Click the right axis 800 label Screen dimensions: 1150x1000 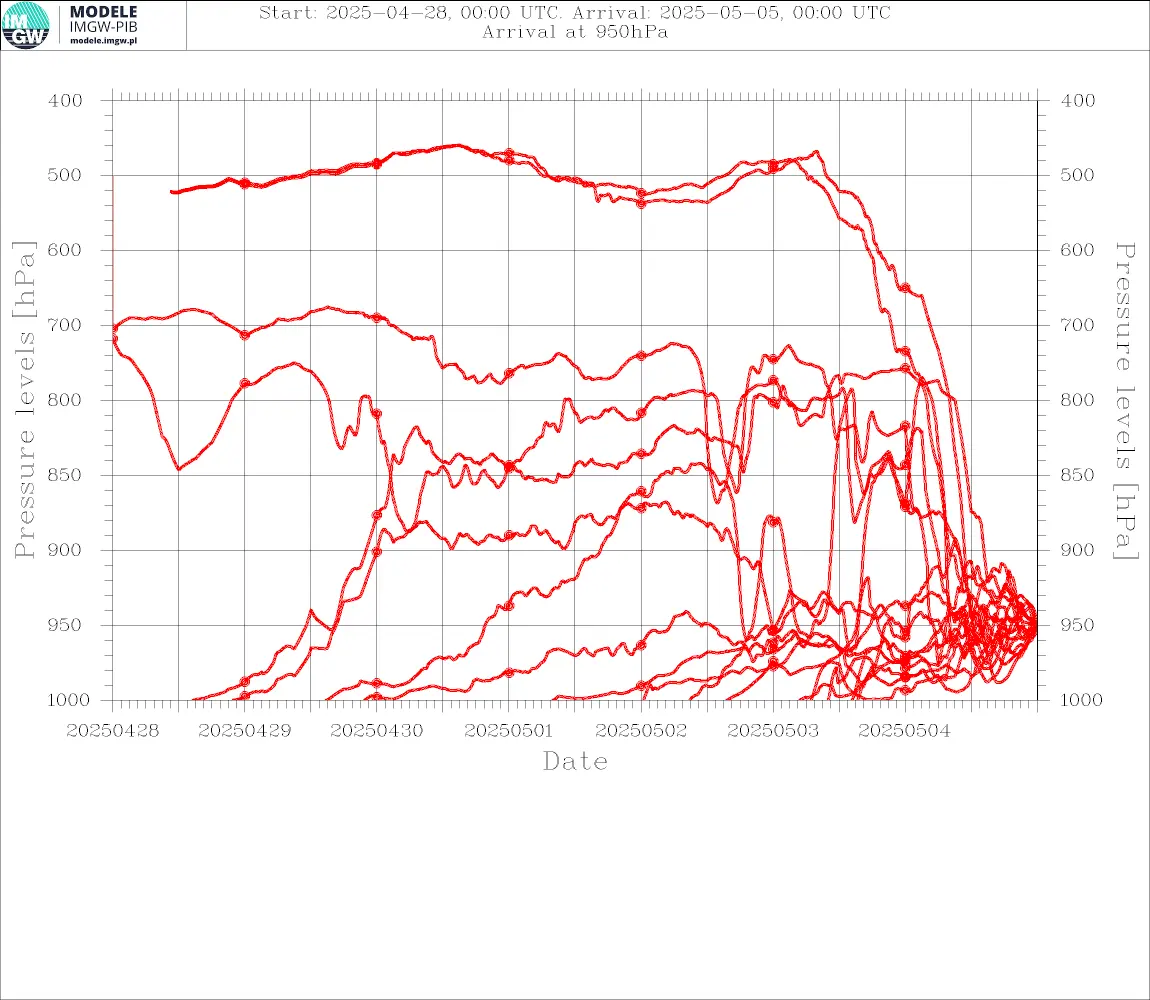[x=1077, y=401]
